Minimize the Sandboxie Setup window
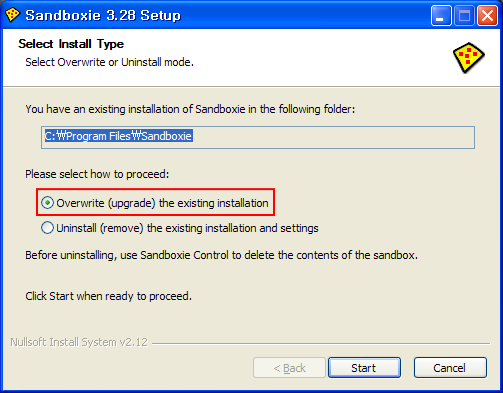The width and height of the screenshot is (503, 393). click(441, 16)
